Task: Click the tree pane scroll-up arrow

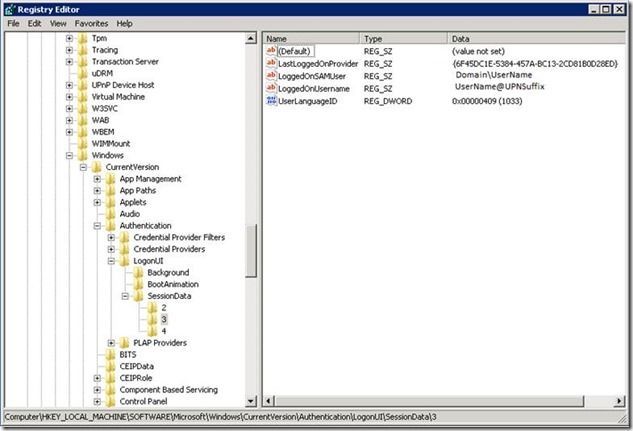Action: point(251,38)
